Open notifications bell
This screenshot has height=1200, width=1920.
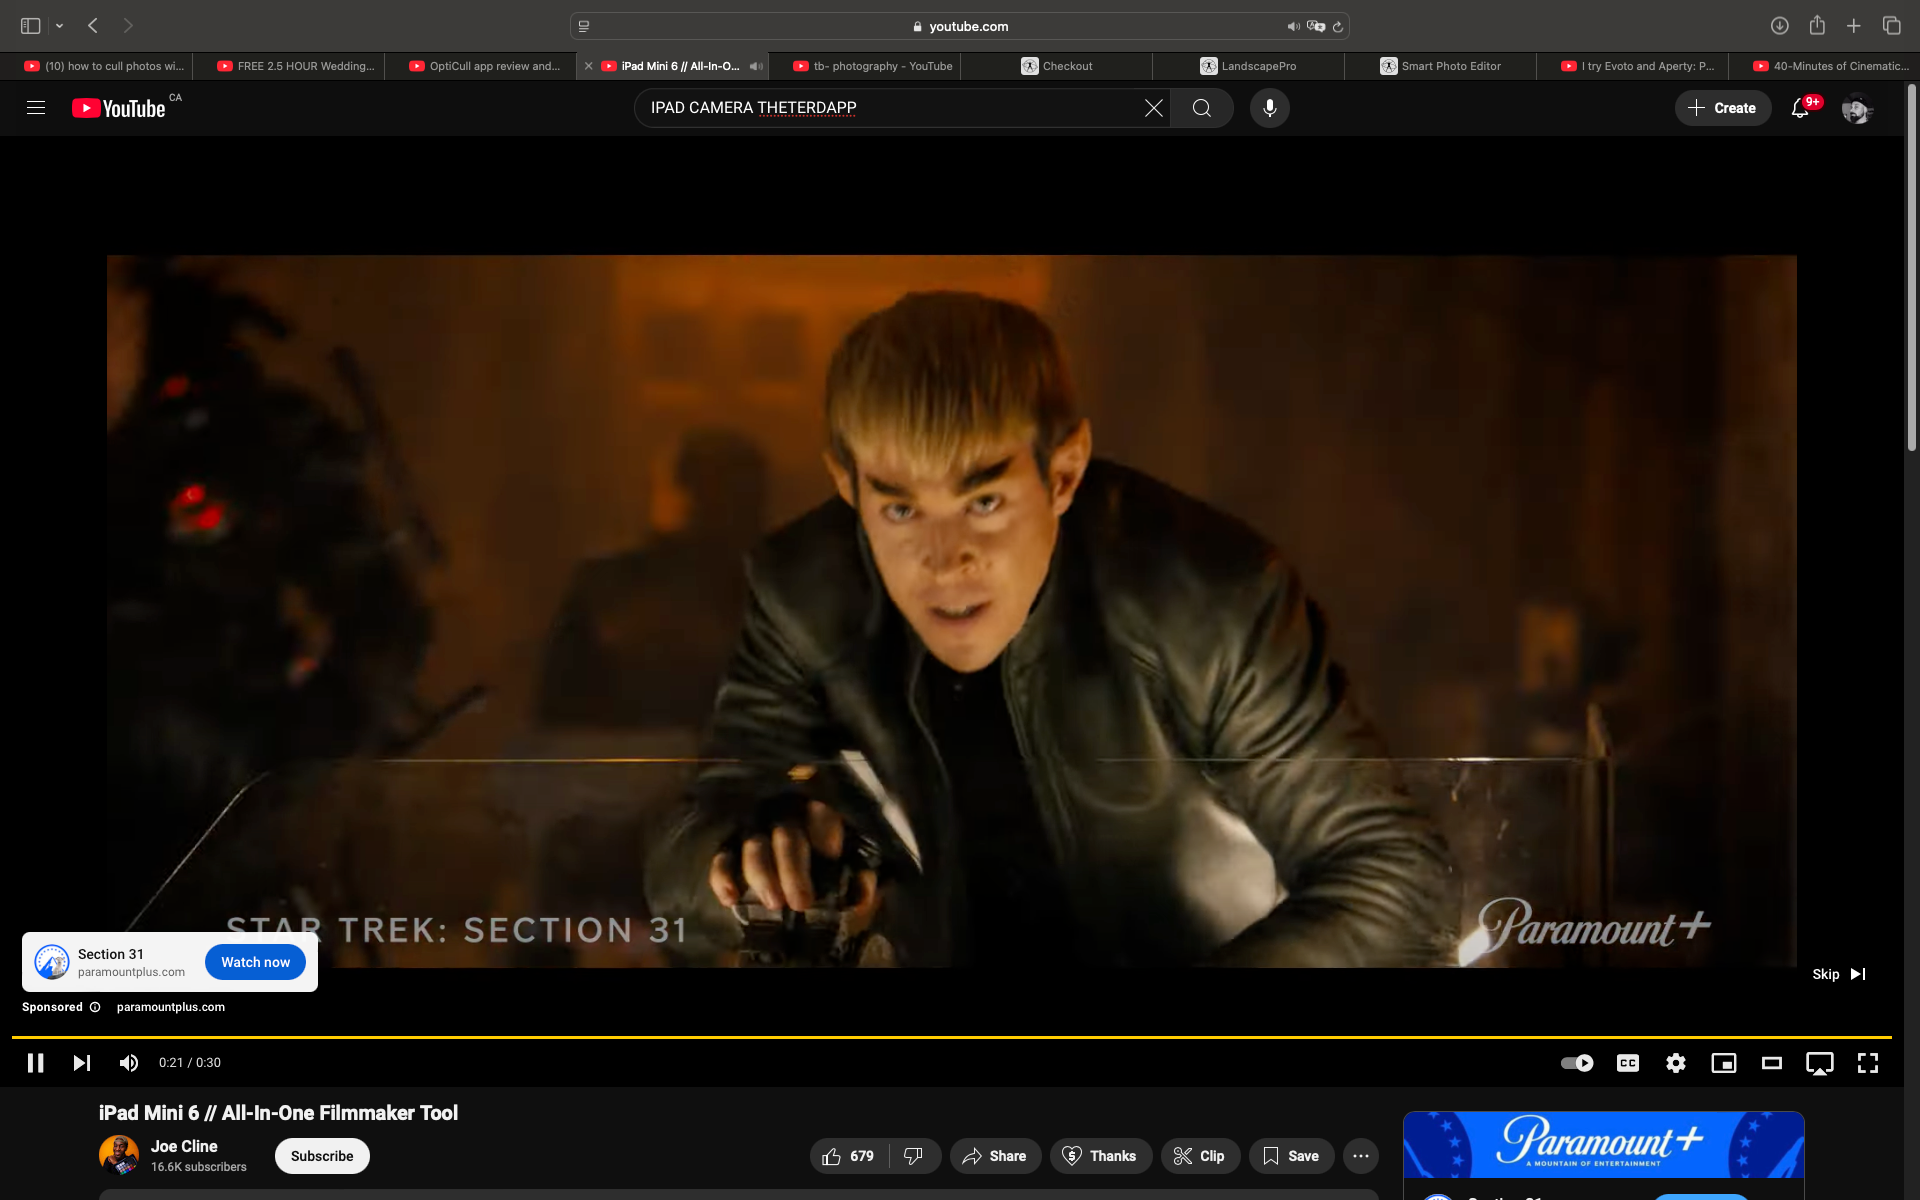(x=1800, y=108)
